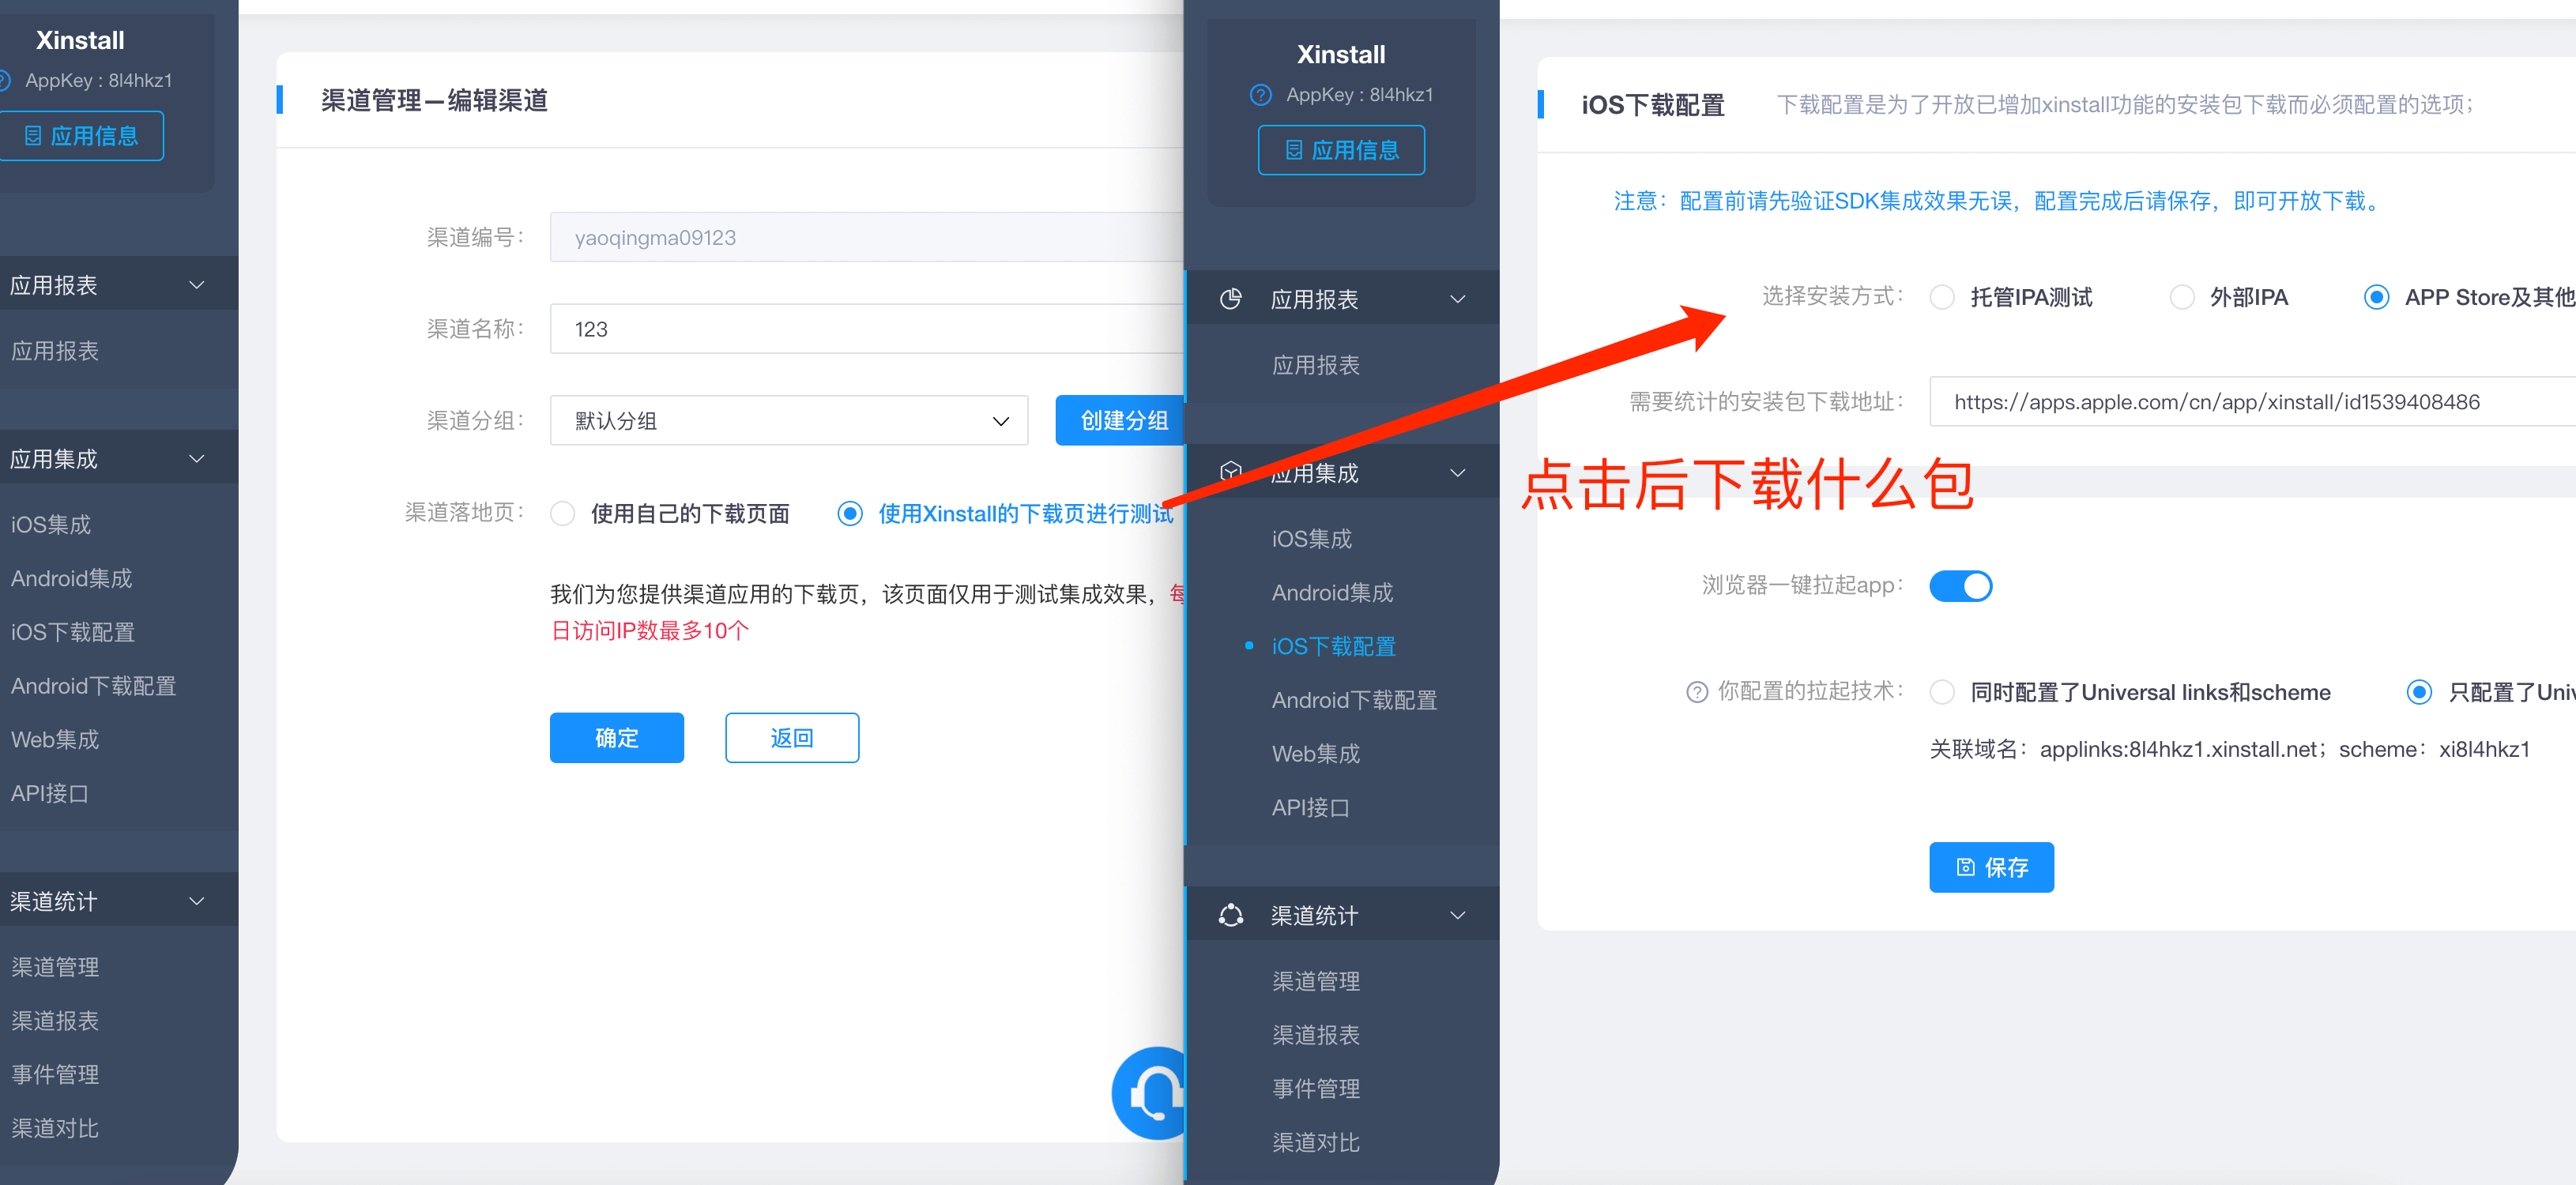The image size is (2576, 1185).
Task: Open iOS下载配置 in left sidebar
Action: tap(73, 633)
